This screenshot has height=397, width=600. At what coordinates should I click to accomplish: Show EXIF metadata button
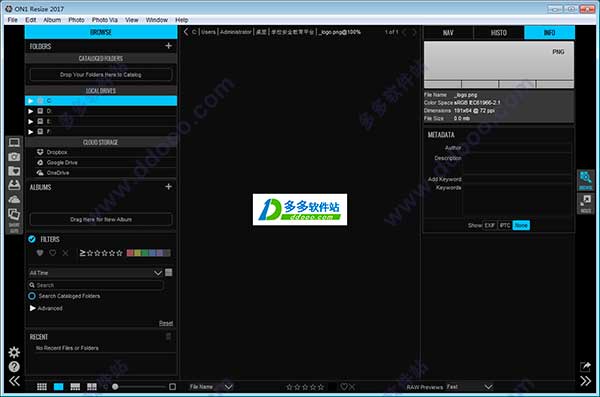(490, 225)
